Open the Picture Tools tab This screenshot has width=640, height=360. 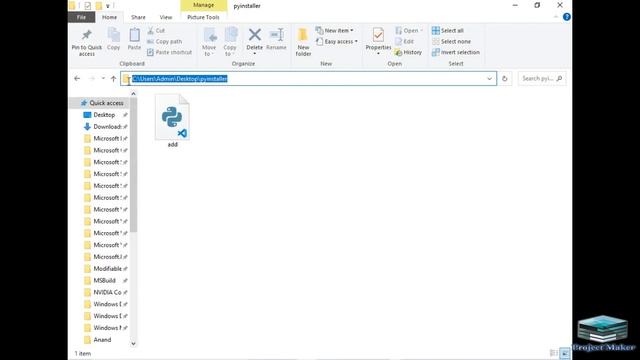203,17
